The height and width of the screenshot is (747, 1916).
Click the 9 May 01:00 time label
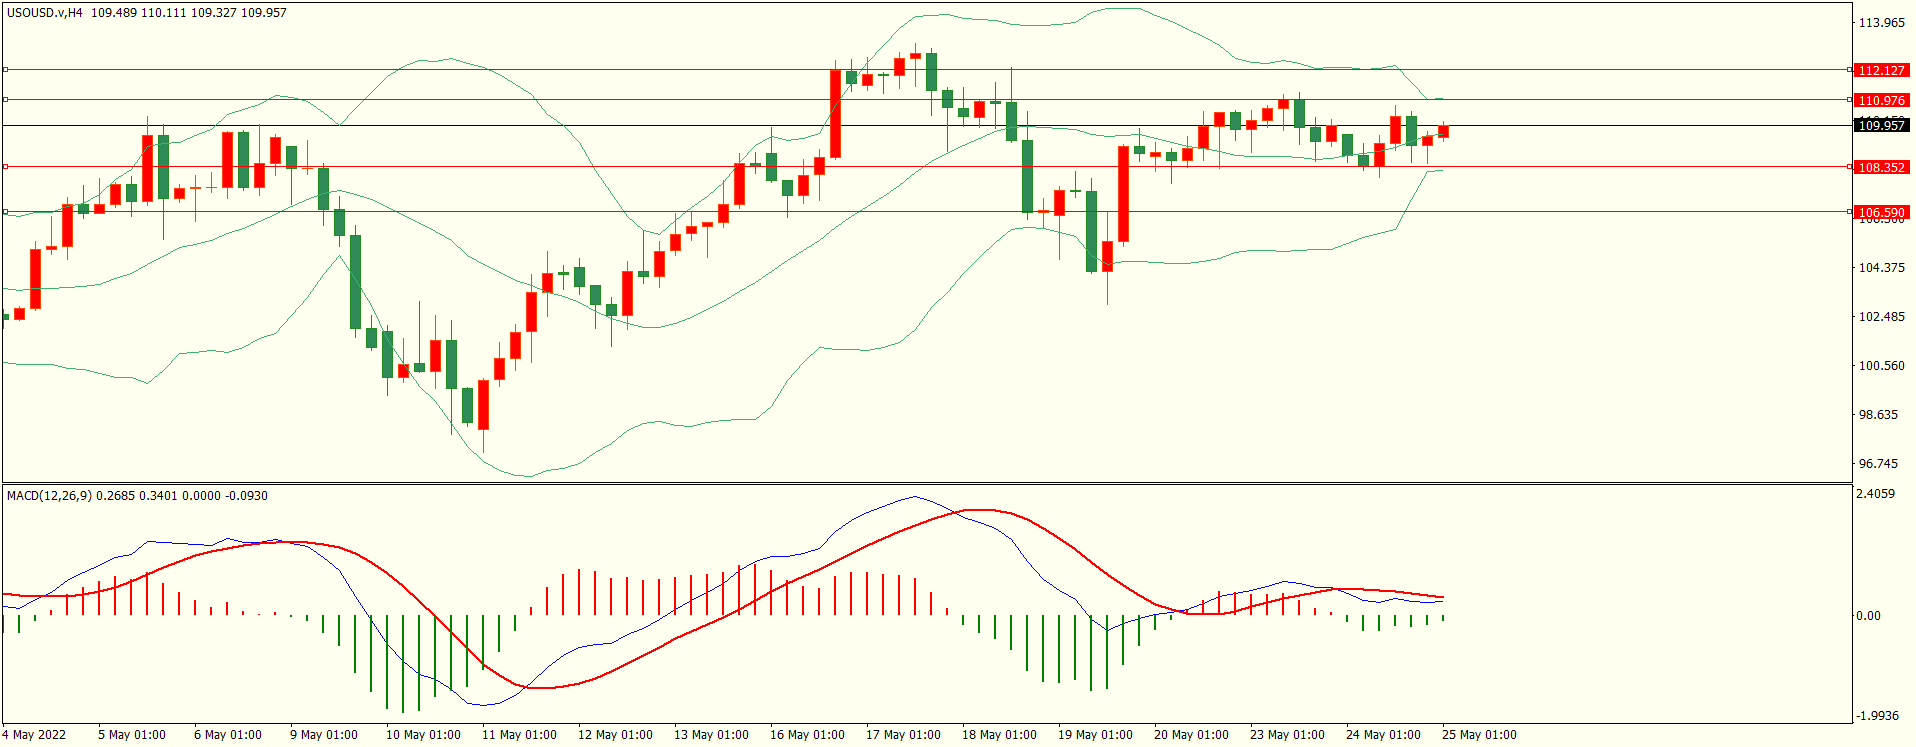click(324, 734)
